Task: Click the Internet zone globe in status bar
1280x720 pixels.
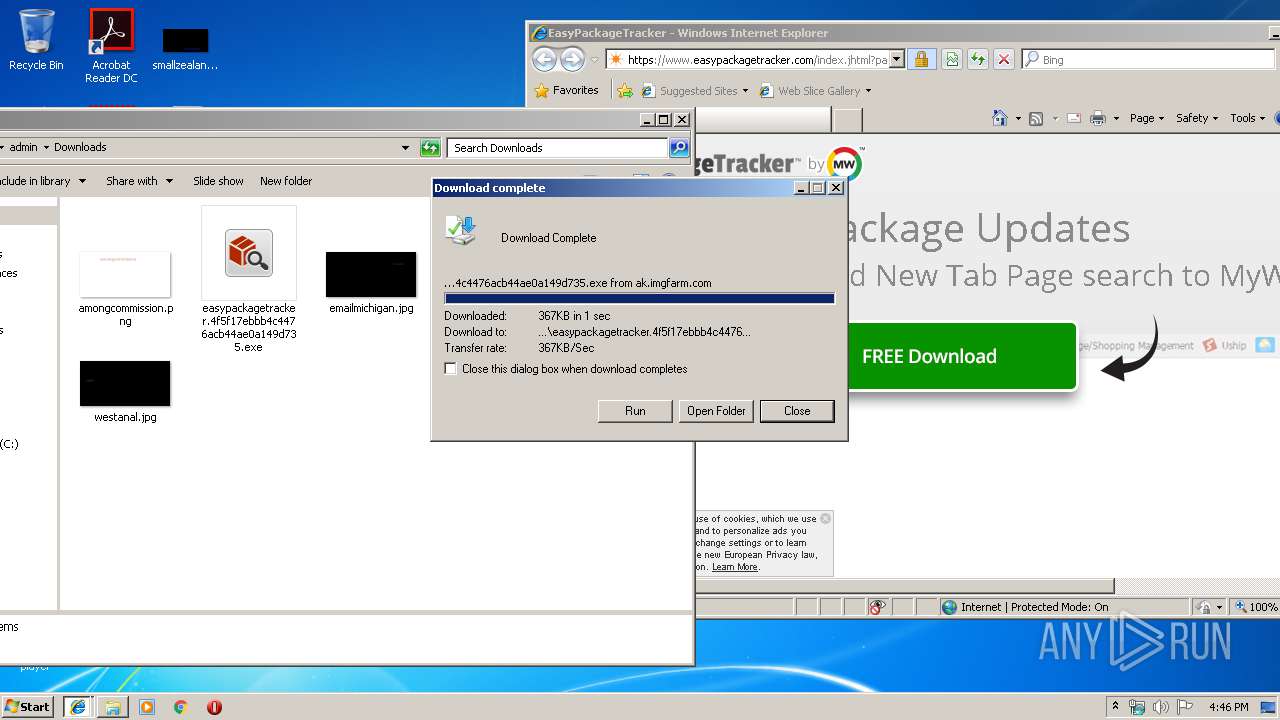Action: coord(949,607)
